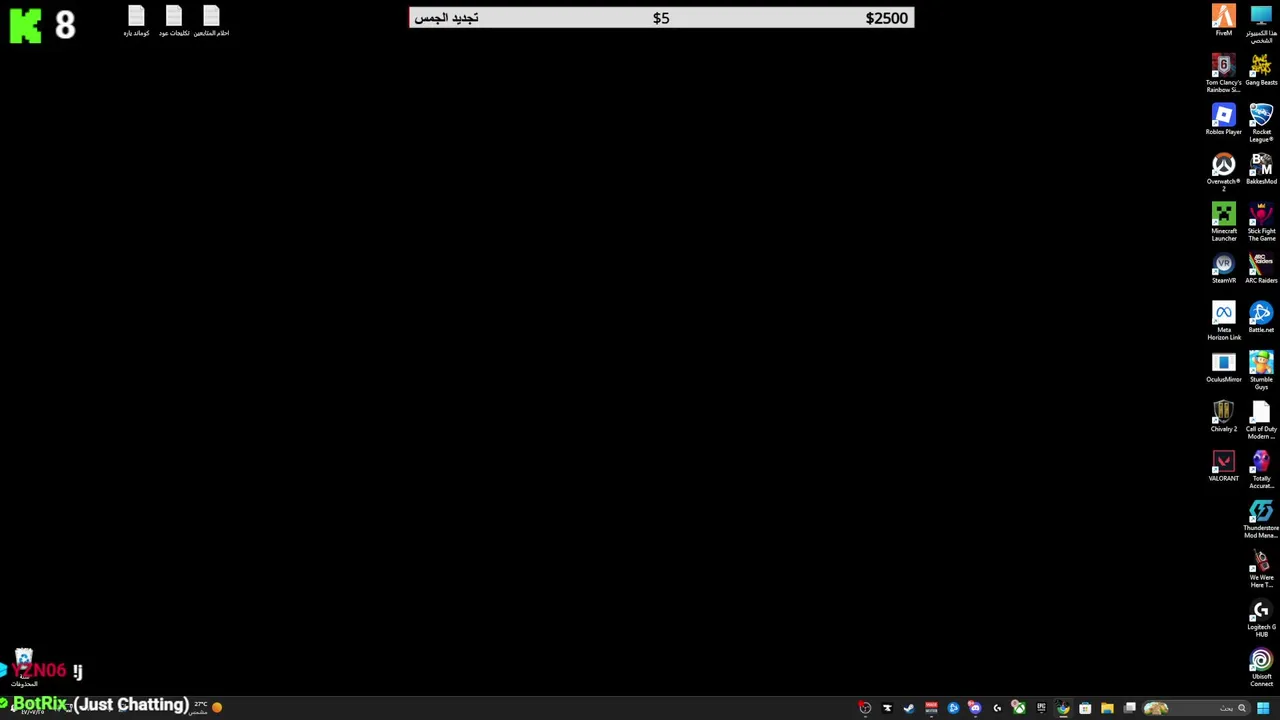Select the تكليجات عود text file

(174, 21)
